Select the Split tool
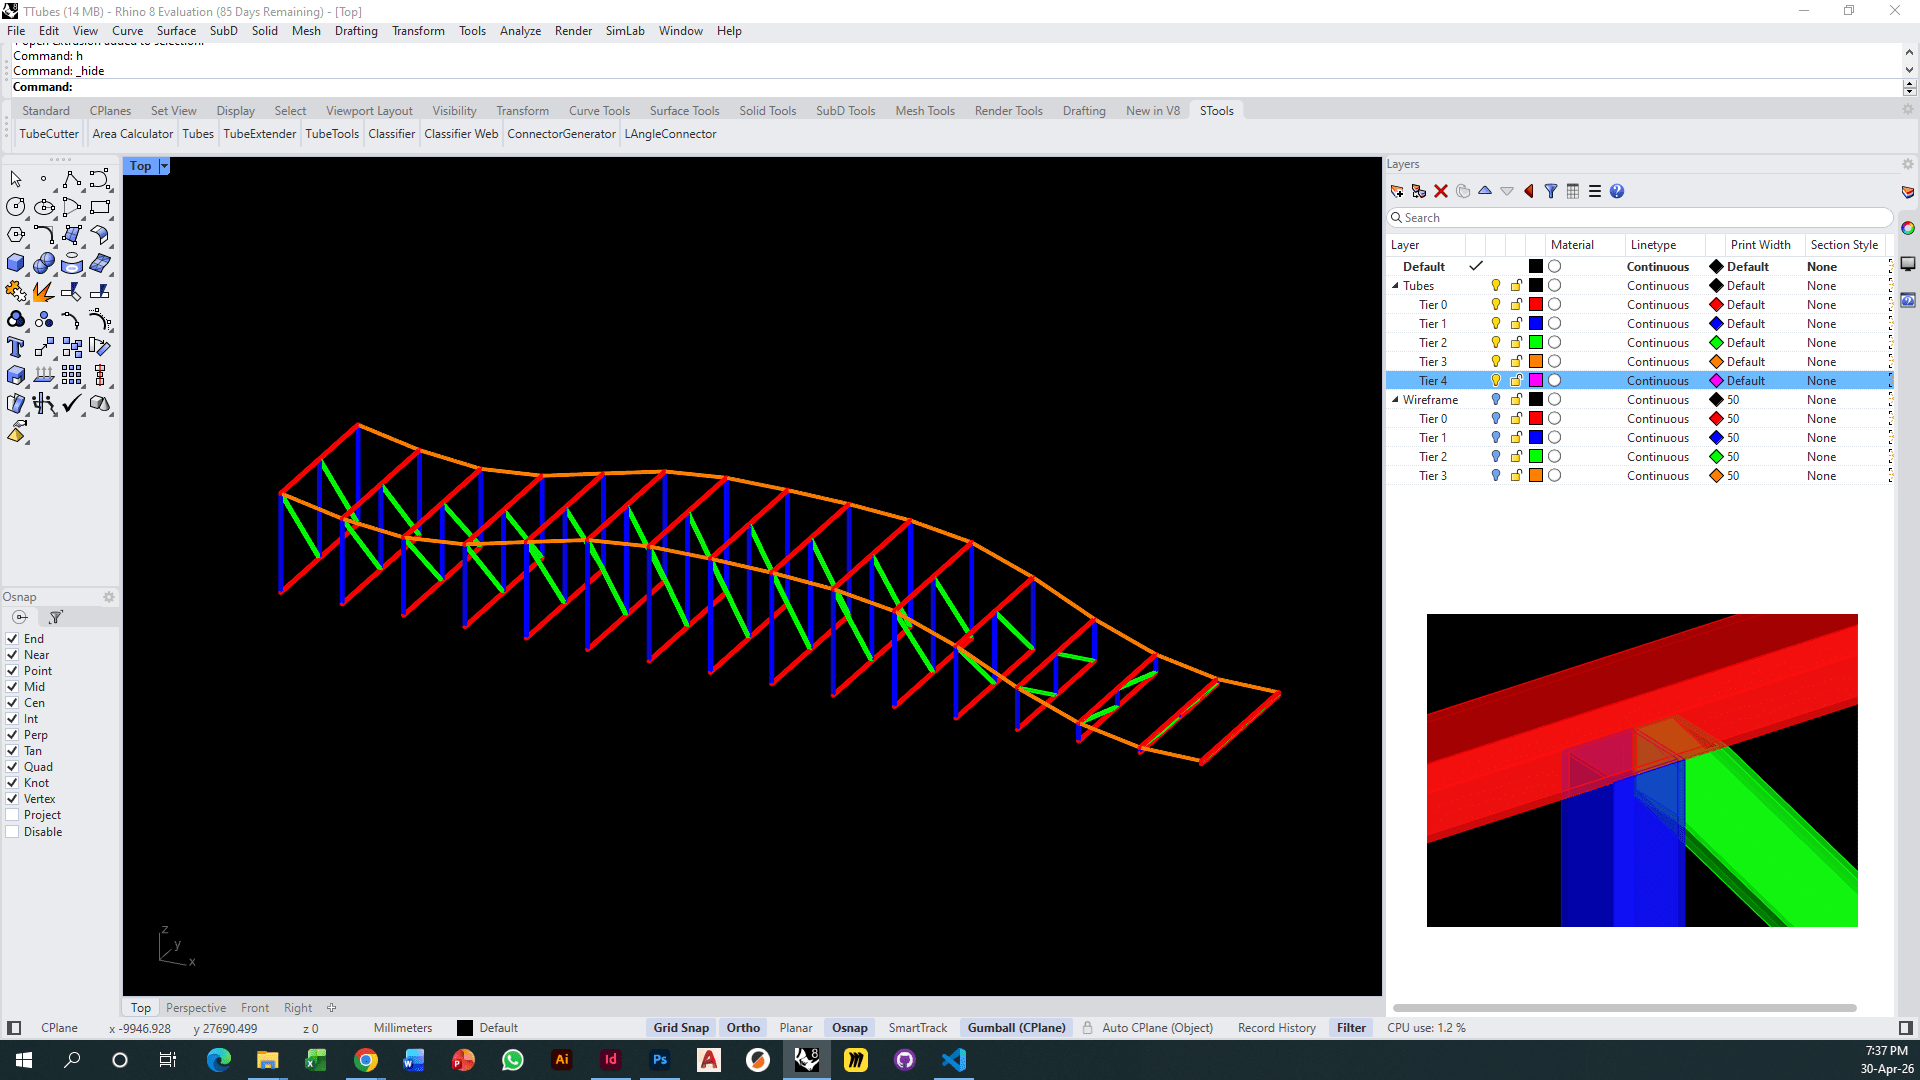This screenshot has height=1080, width=1920. 100,291
